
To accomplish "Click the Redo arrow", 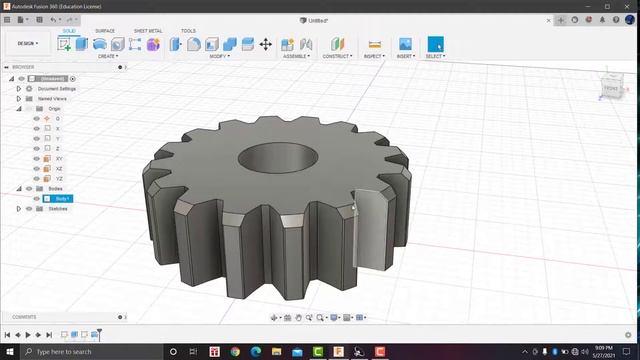I will coord(69,20).
